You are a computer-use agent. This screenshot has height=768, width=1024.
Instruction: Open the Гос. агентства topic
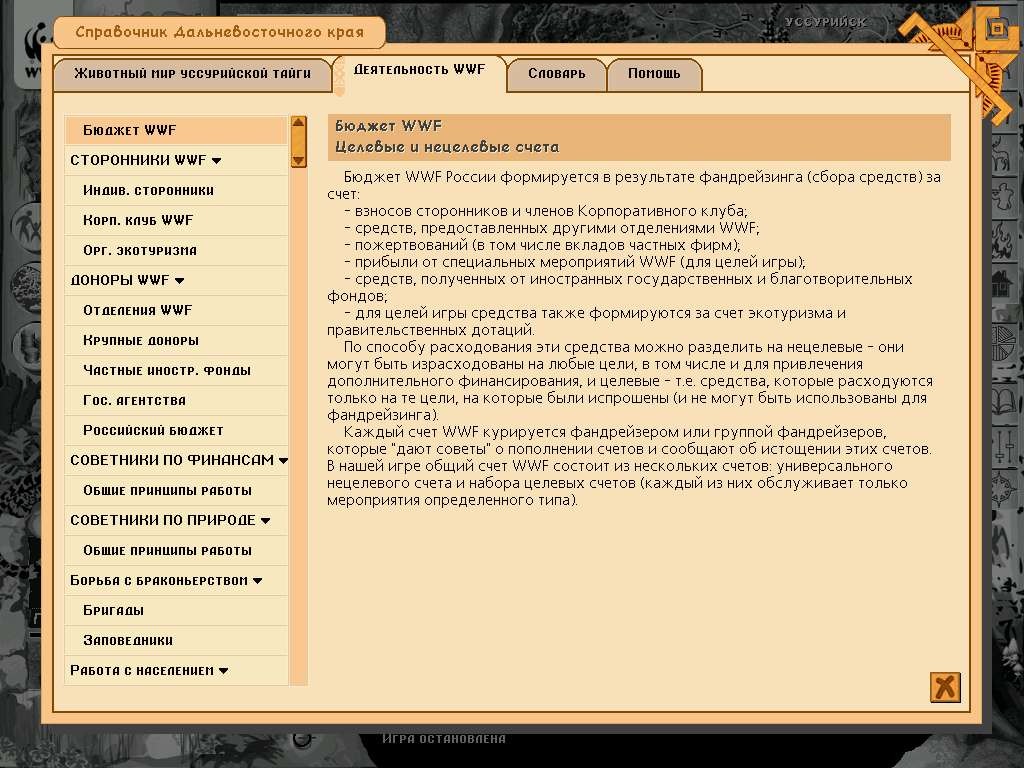coord(176,400)
